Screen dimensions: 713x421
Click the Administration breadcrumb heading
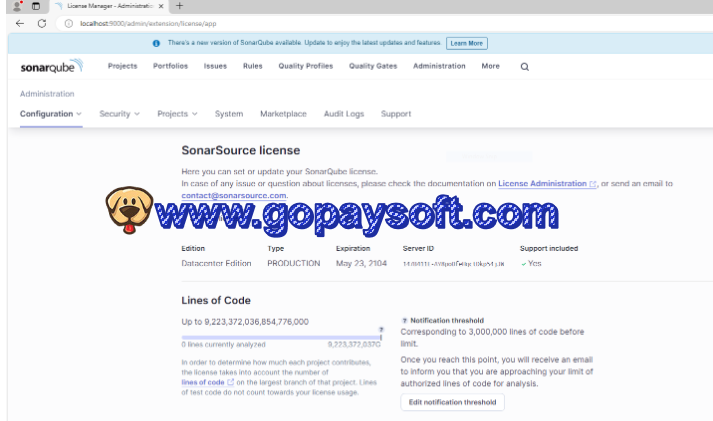point(47,94)
